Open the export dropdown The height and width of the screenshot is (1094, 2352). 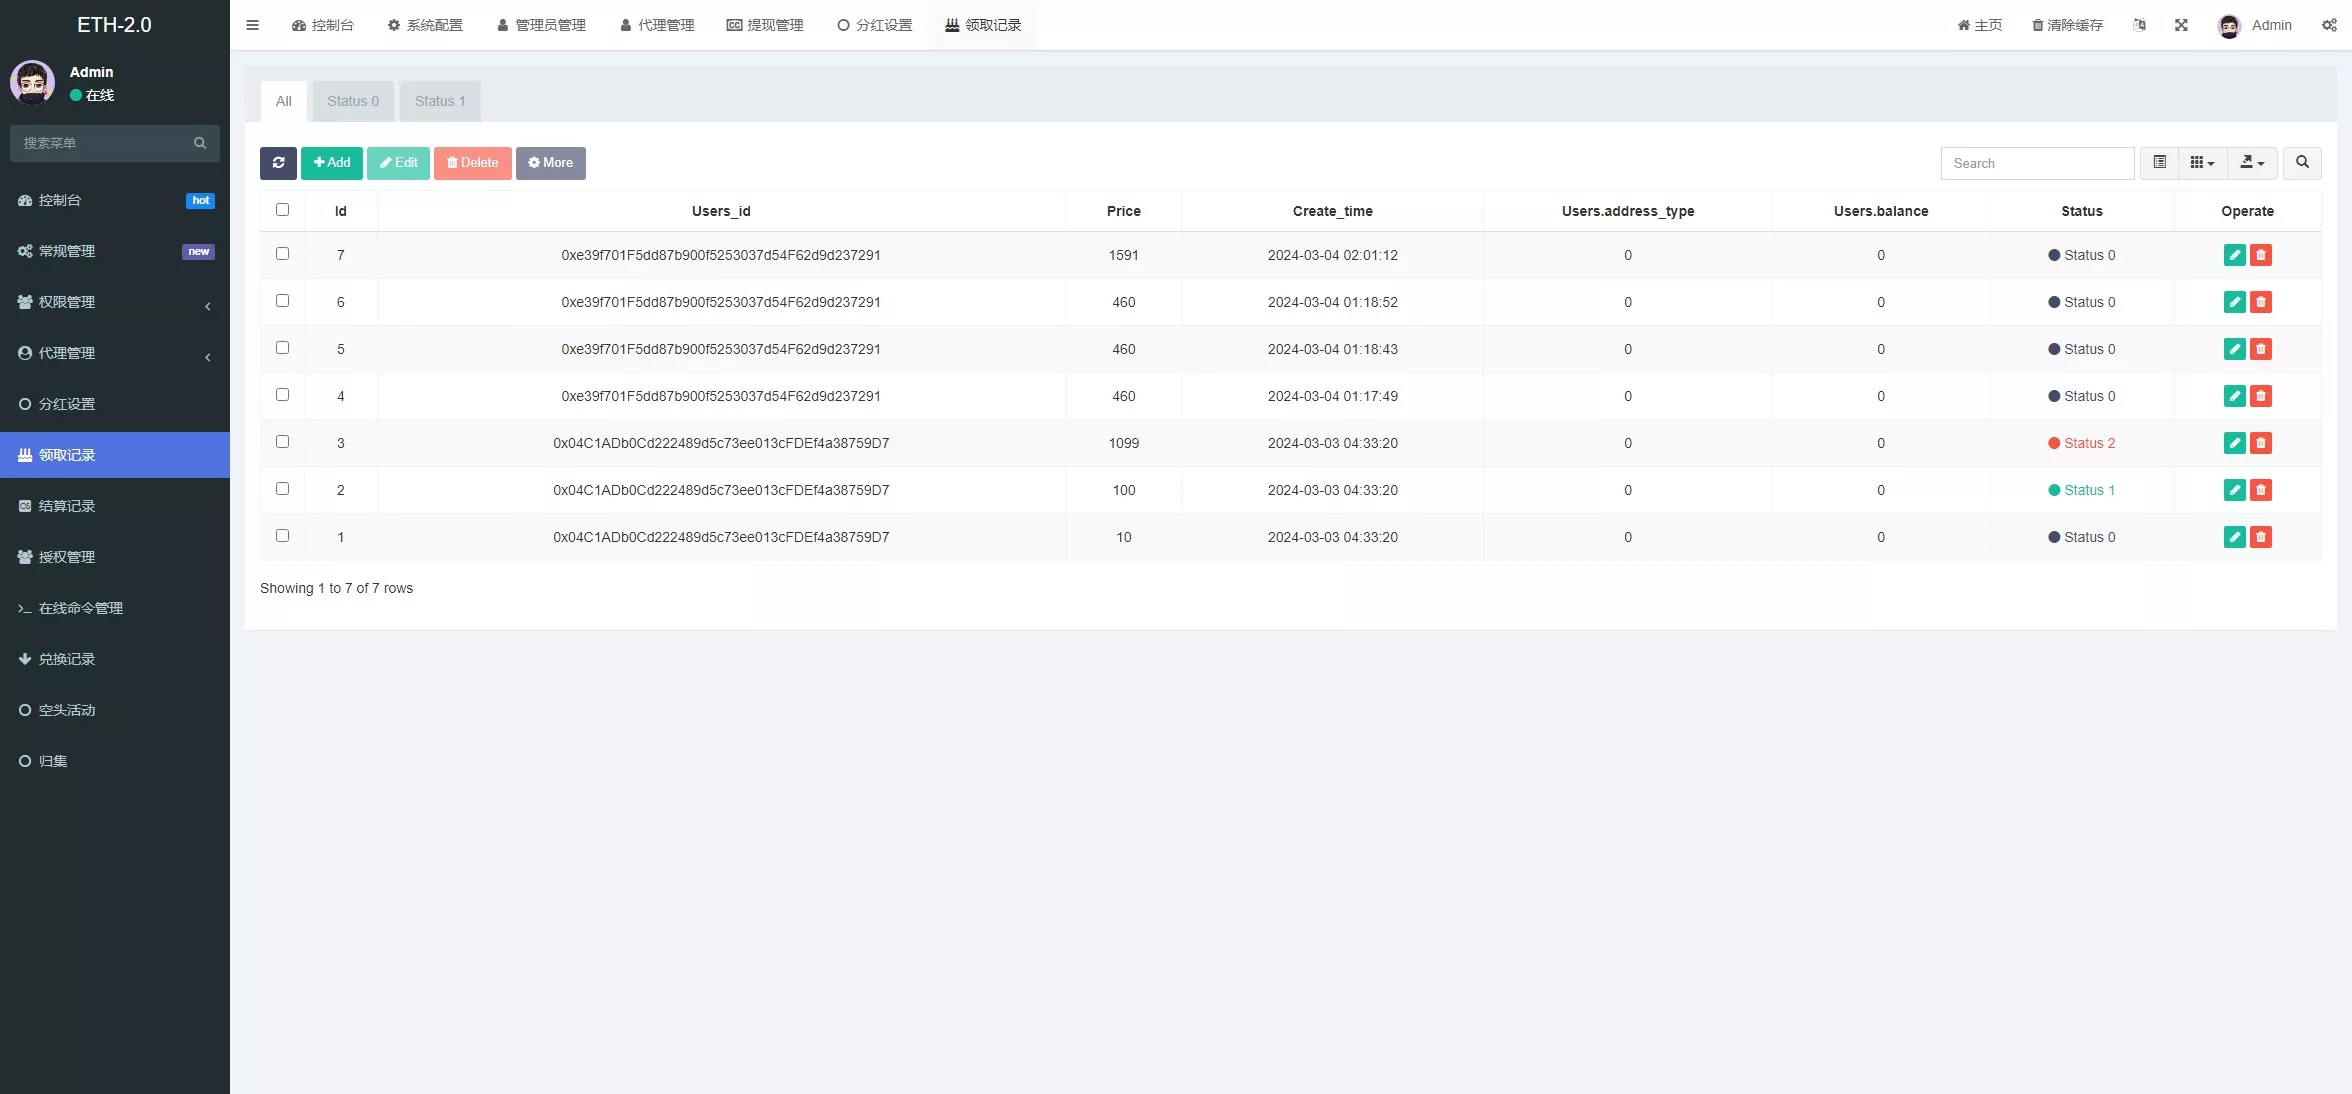tap(2252, 163)
